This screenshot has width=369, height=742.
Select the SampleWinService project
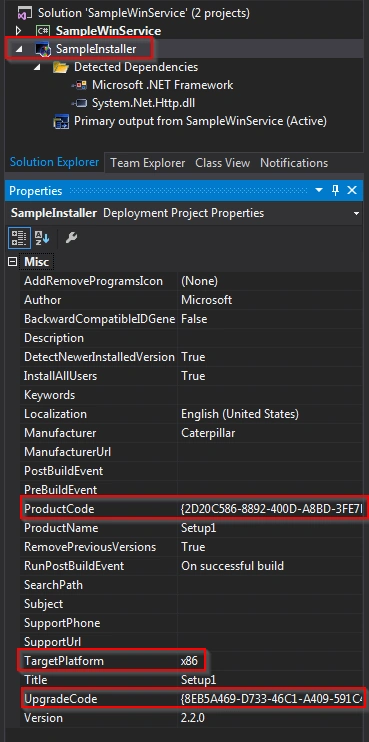point(108,31)
